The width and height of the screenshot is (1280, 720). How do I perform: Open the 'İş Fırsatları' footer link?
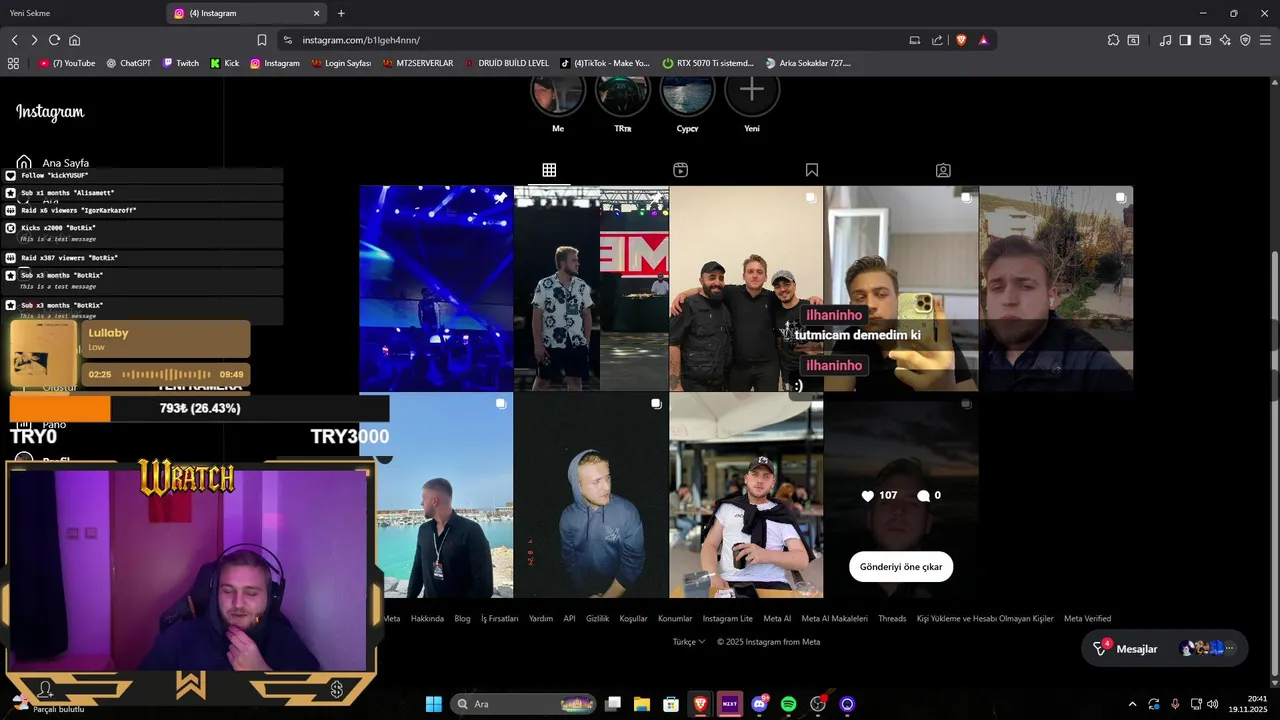[x=500, y=619]
